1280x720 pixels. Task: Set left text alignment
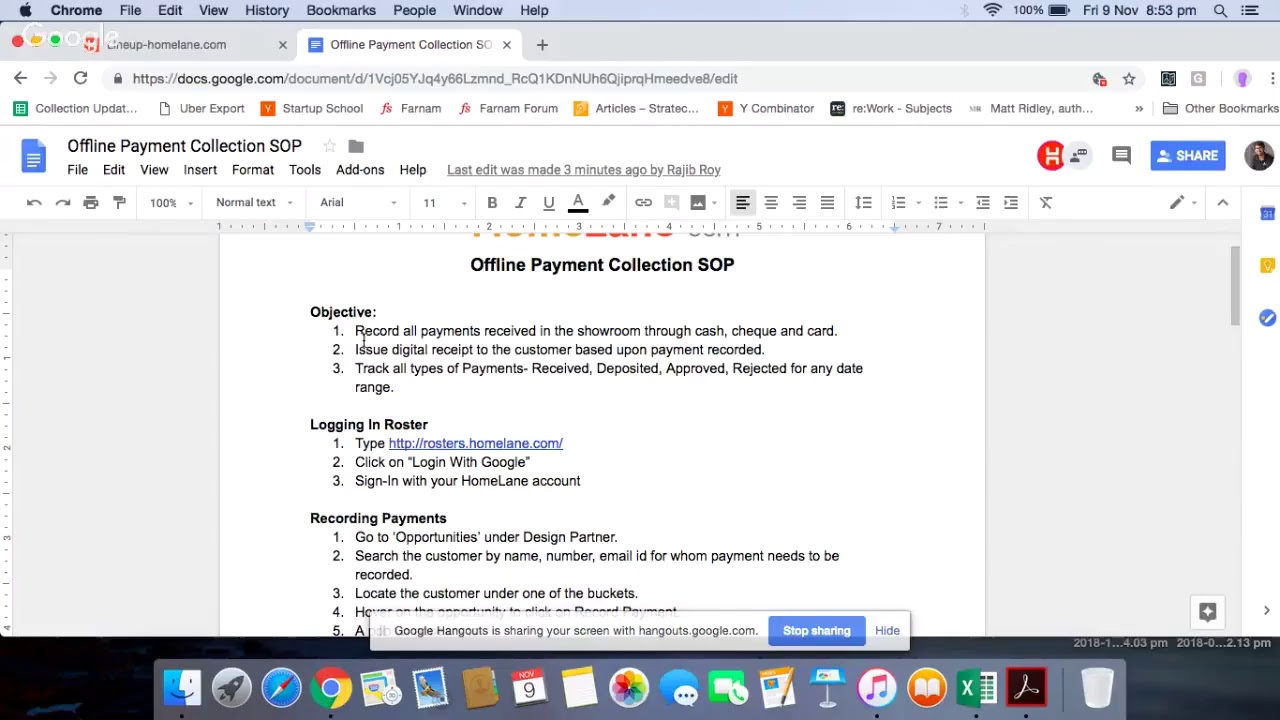(x=742, y=203)
